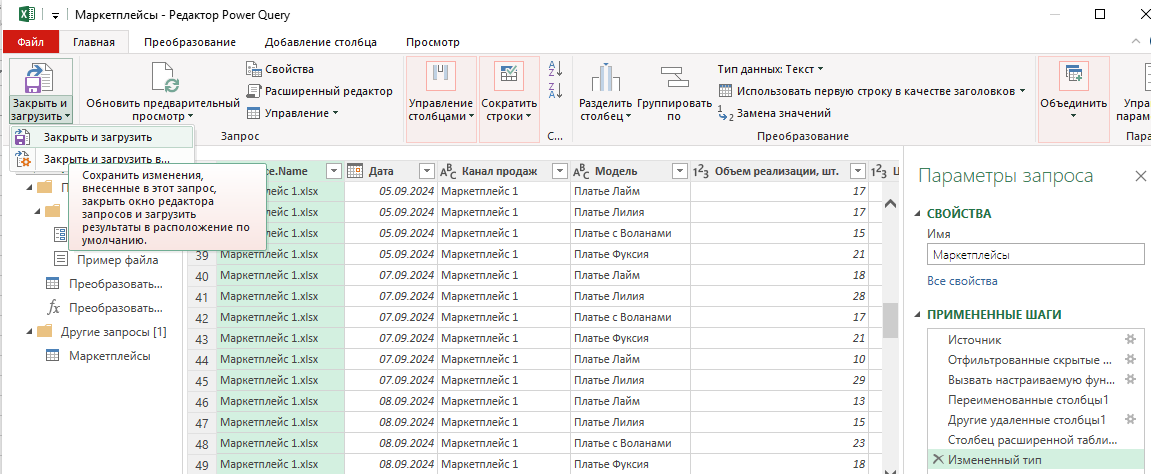Open settings gear of Источник step

[x=1130, y=339]
